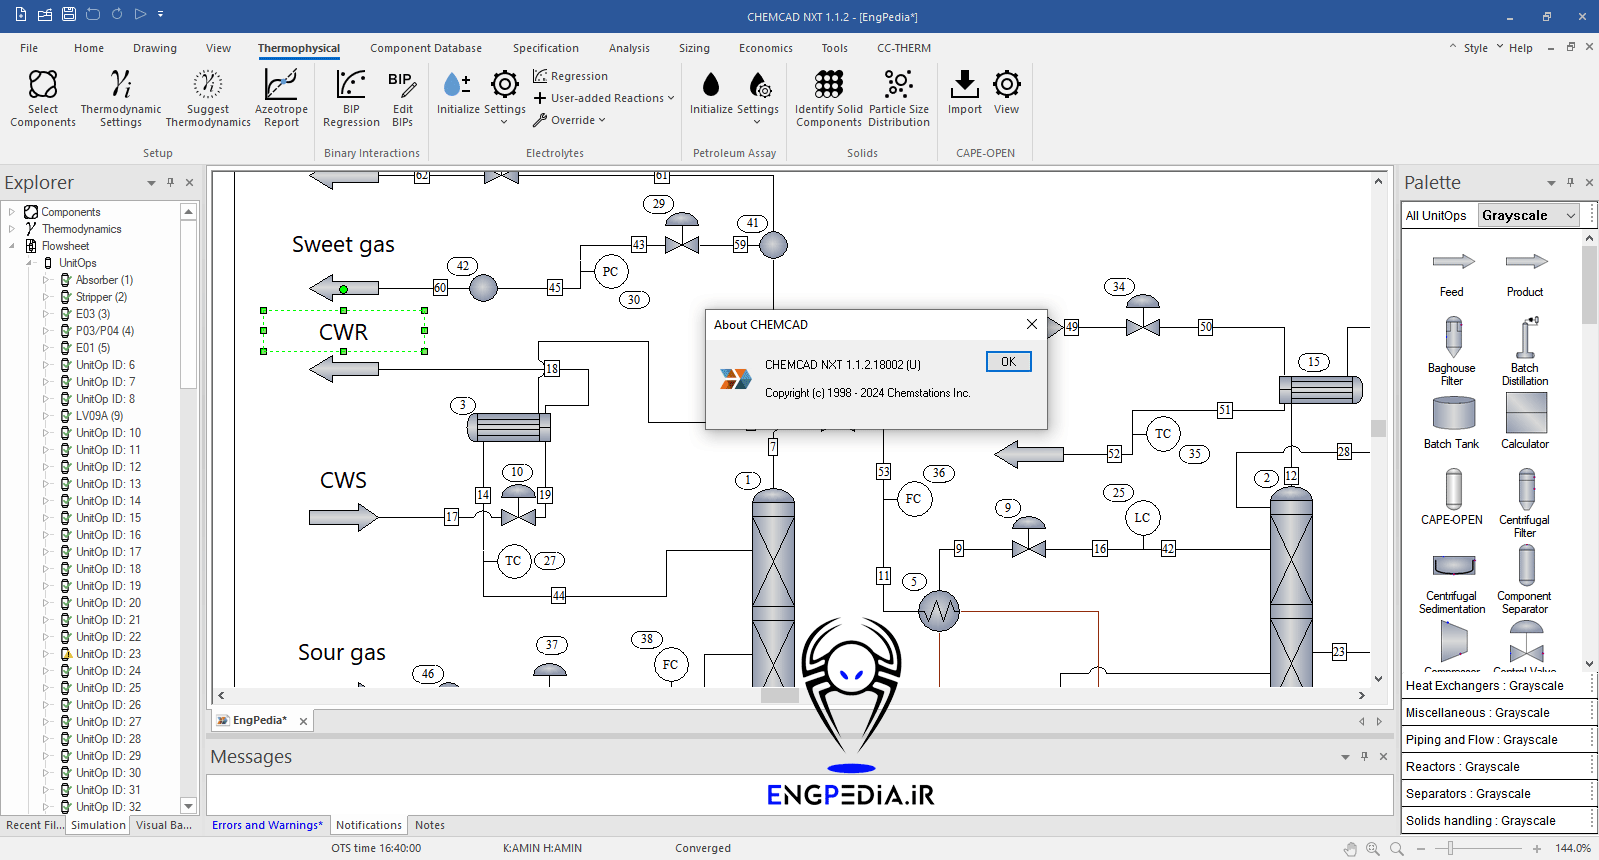Switch to Component Database tab
The image size is (1599, 860).
point(426,48)
